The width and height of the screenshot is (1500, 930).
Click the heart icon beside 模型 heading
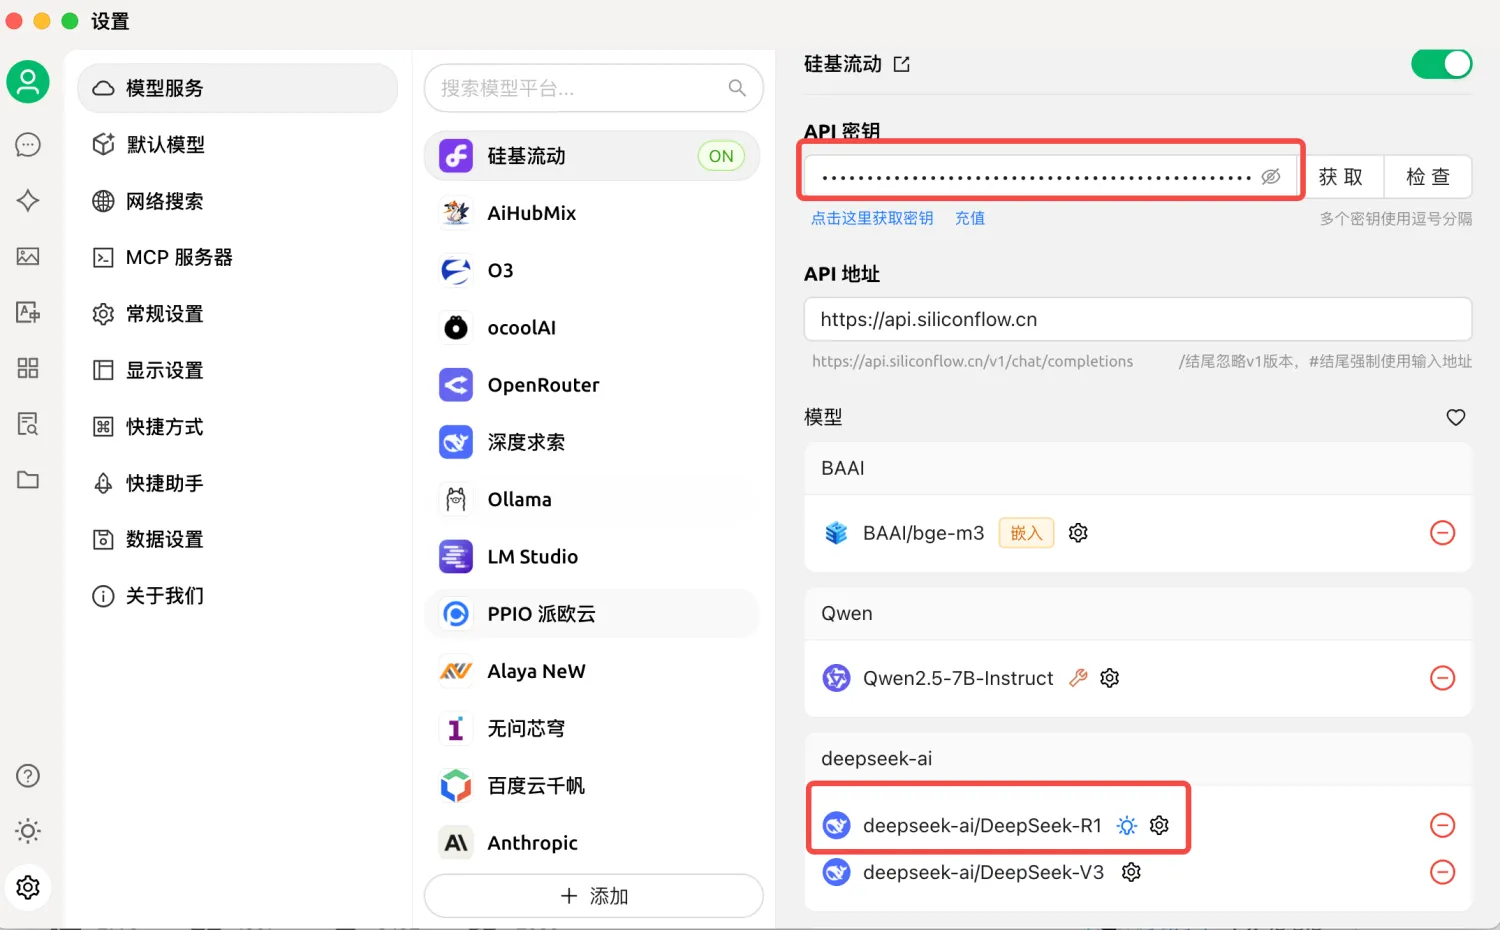pos(1456,417)
